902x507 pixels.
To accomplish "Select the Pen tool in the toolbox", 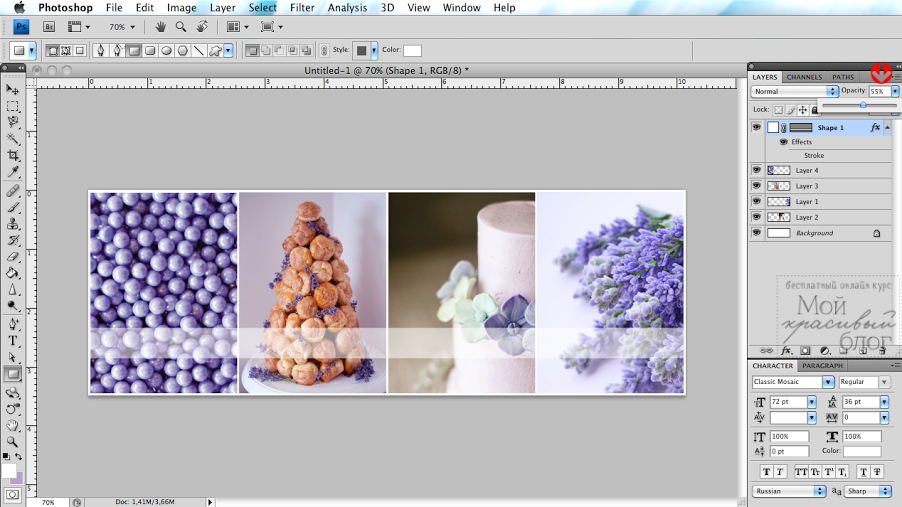I will (12, 325).
